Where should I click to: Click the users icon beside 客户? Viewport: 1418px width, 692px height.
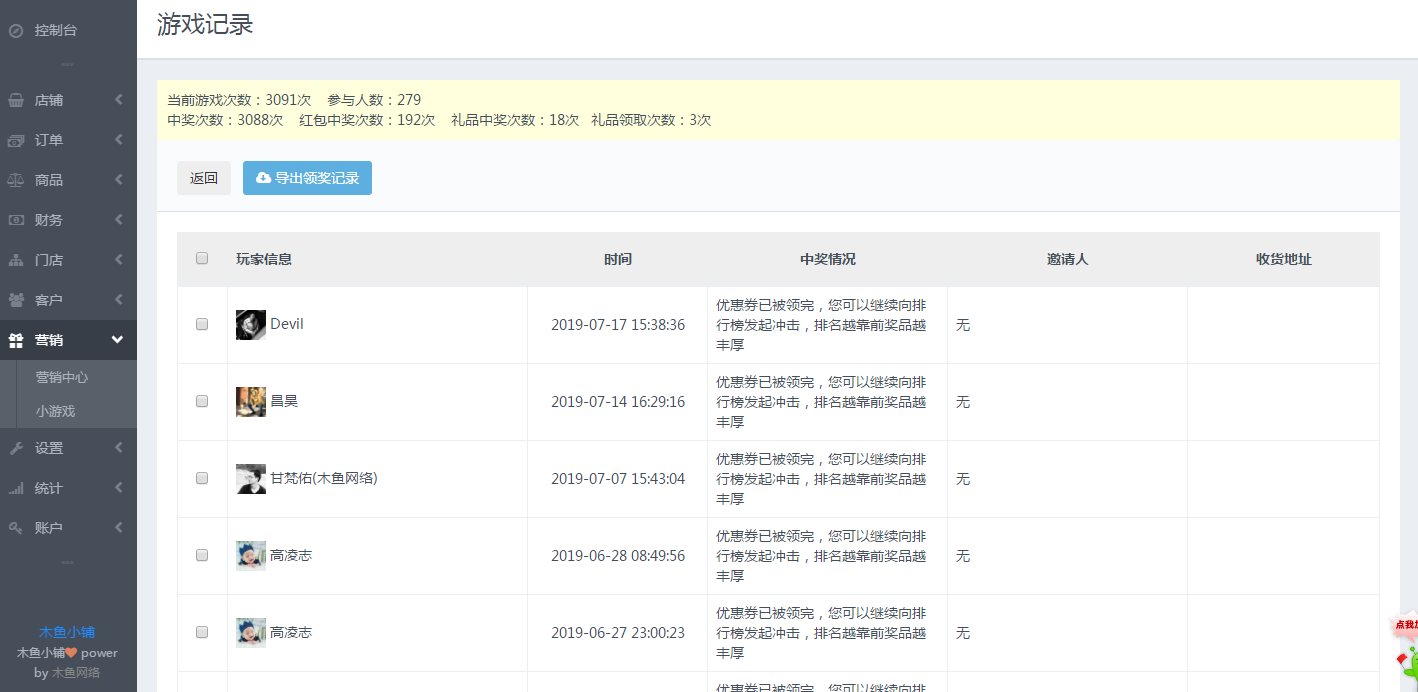point(16,300)
